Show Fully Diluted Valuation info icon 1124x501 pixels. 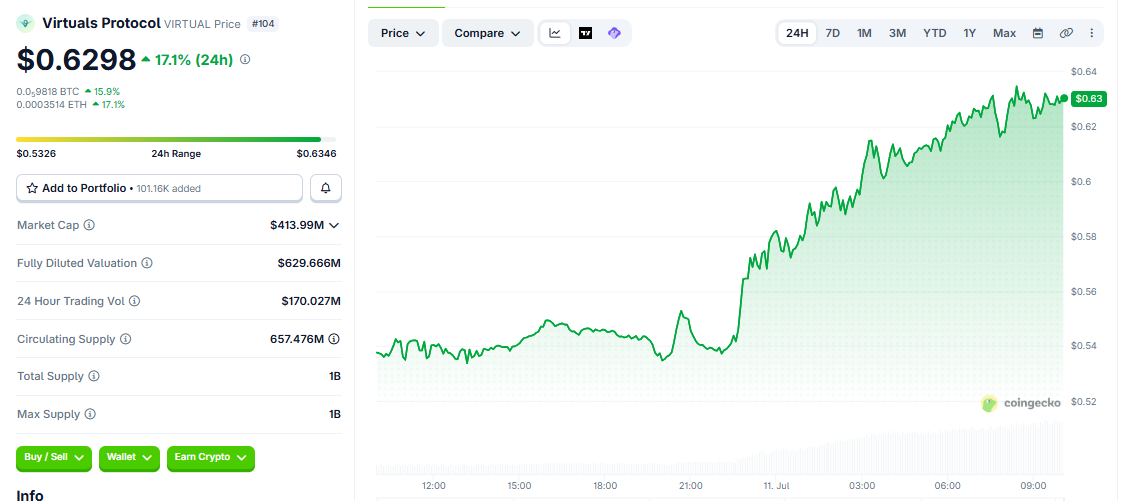point(147,263)
